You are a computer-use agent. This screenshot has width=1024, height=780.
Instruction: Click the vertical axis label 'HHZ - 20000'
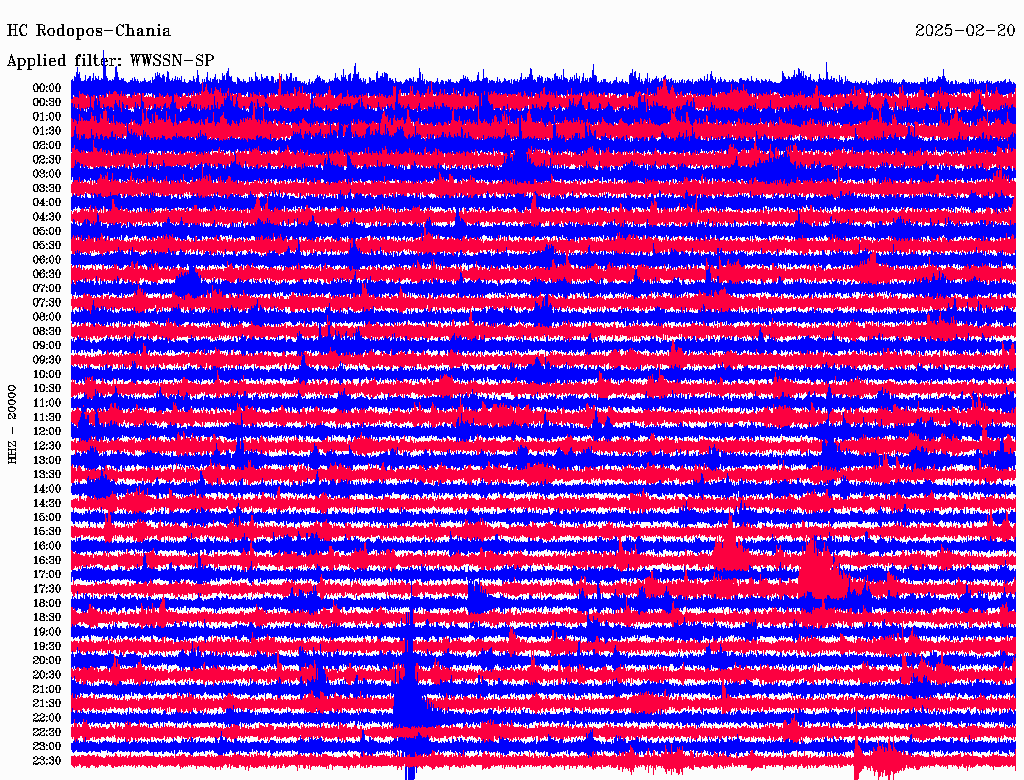point(12,424)
